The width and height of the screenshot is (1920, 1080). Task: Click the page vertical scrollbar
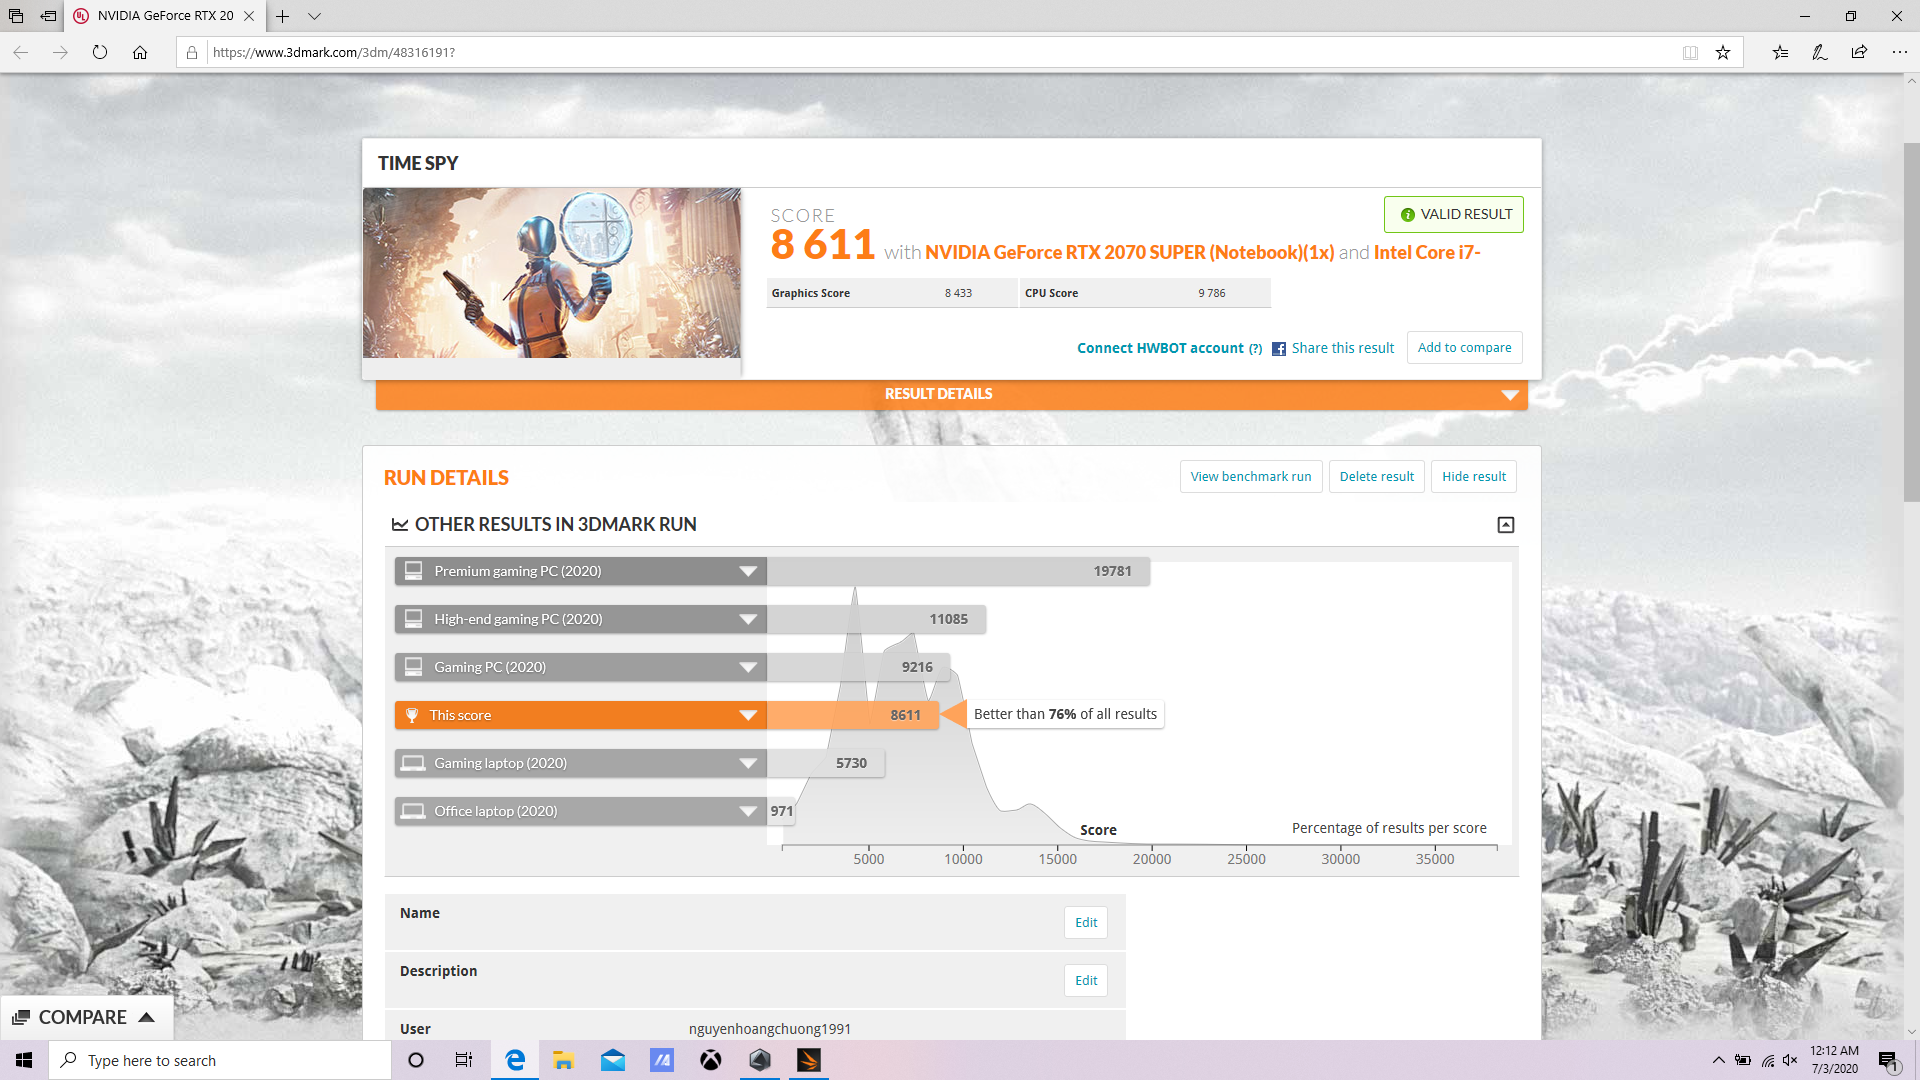1911,320
